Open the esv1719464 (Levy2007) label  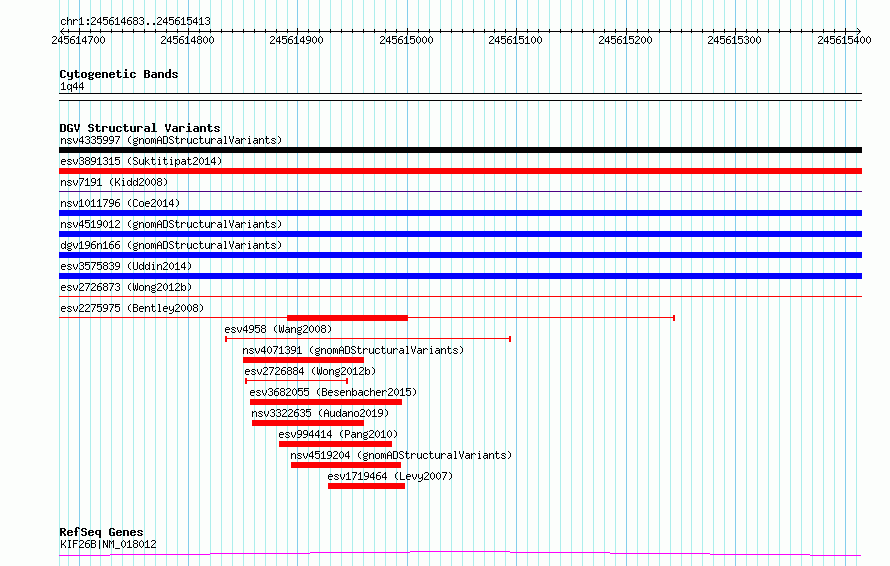click(x=391, y=476)
